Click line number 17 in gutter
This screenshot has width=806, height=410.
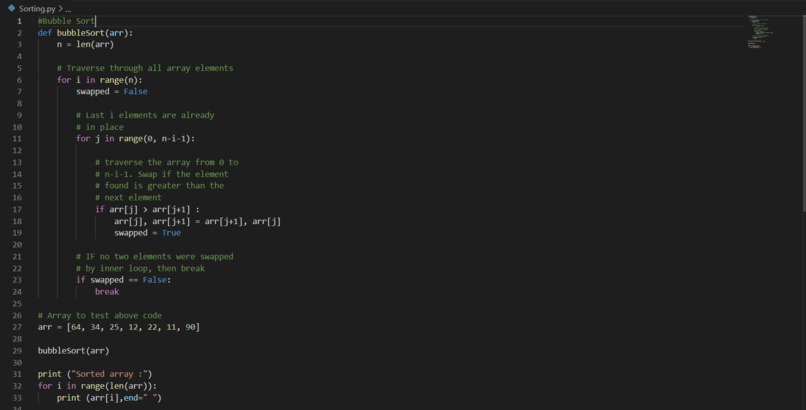coord(17,210)
